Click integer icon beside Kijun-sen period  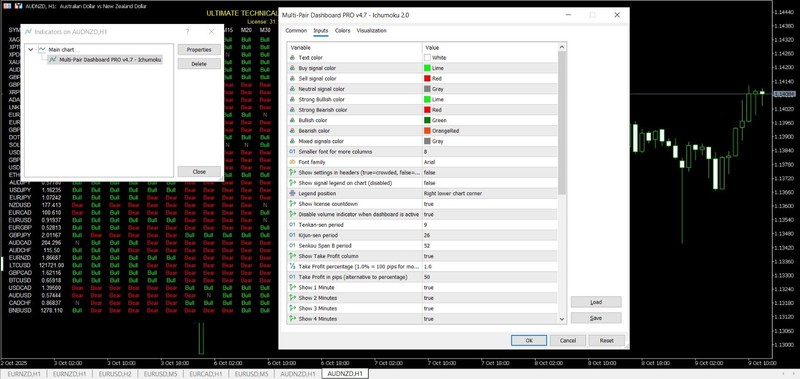click(292, 235)
